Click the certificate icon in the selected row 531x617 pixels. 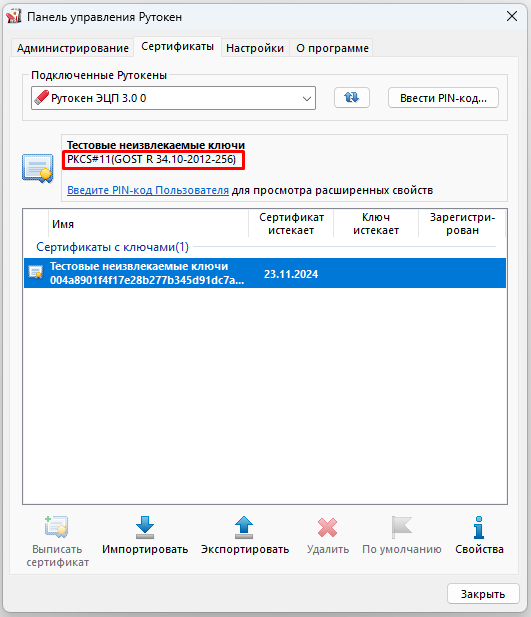(35, 272)
